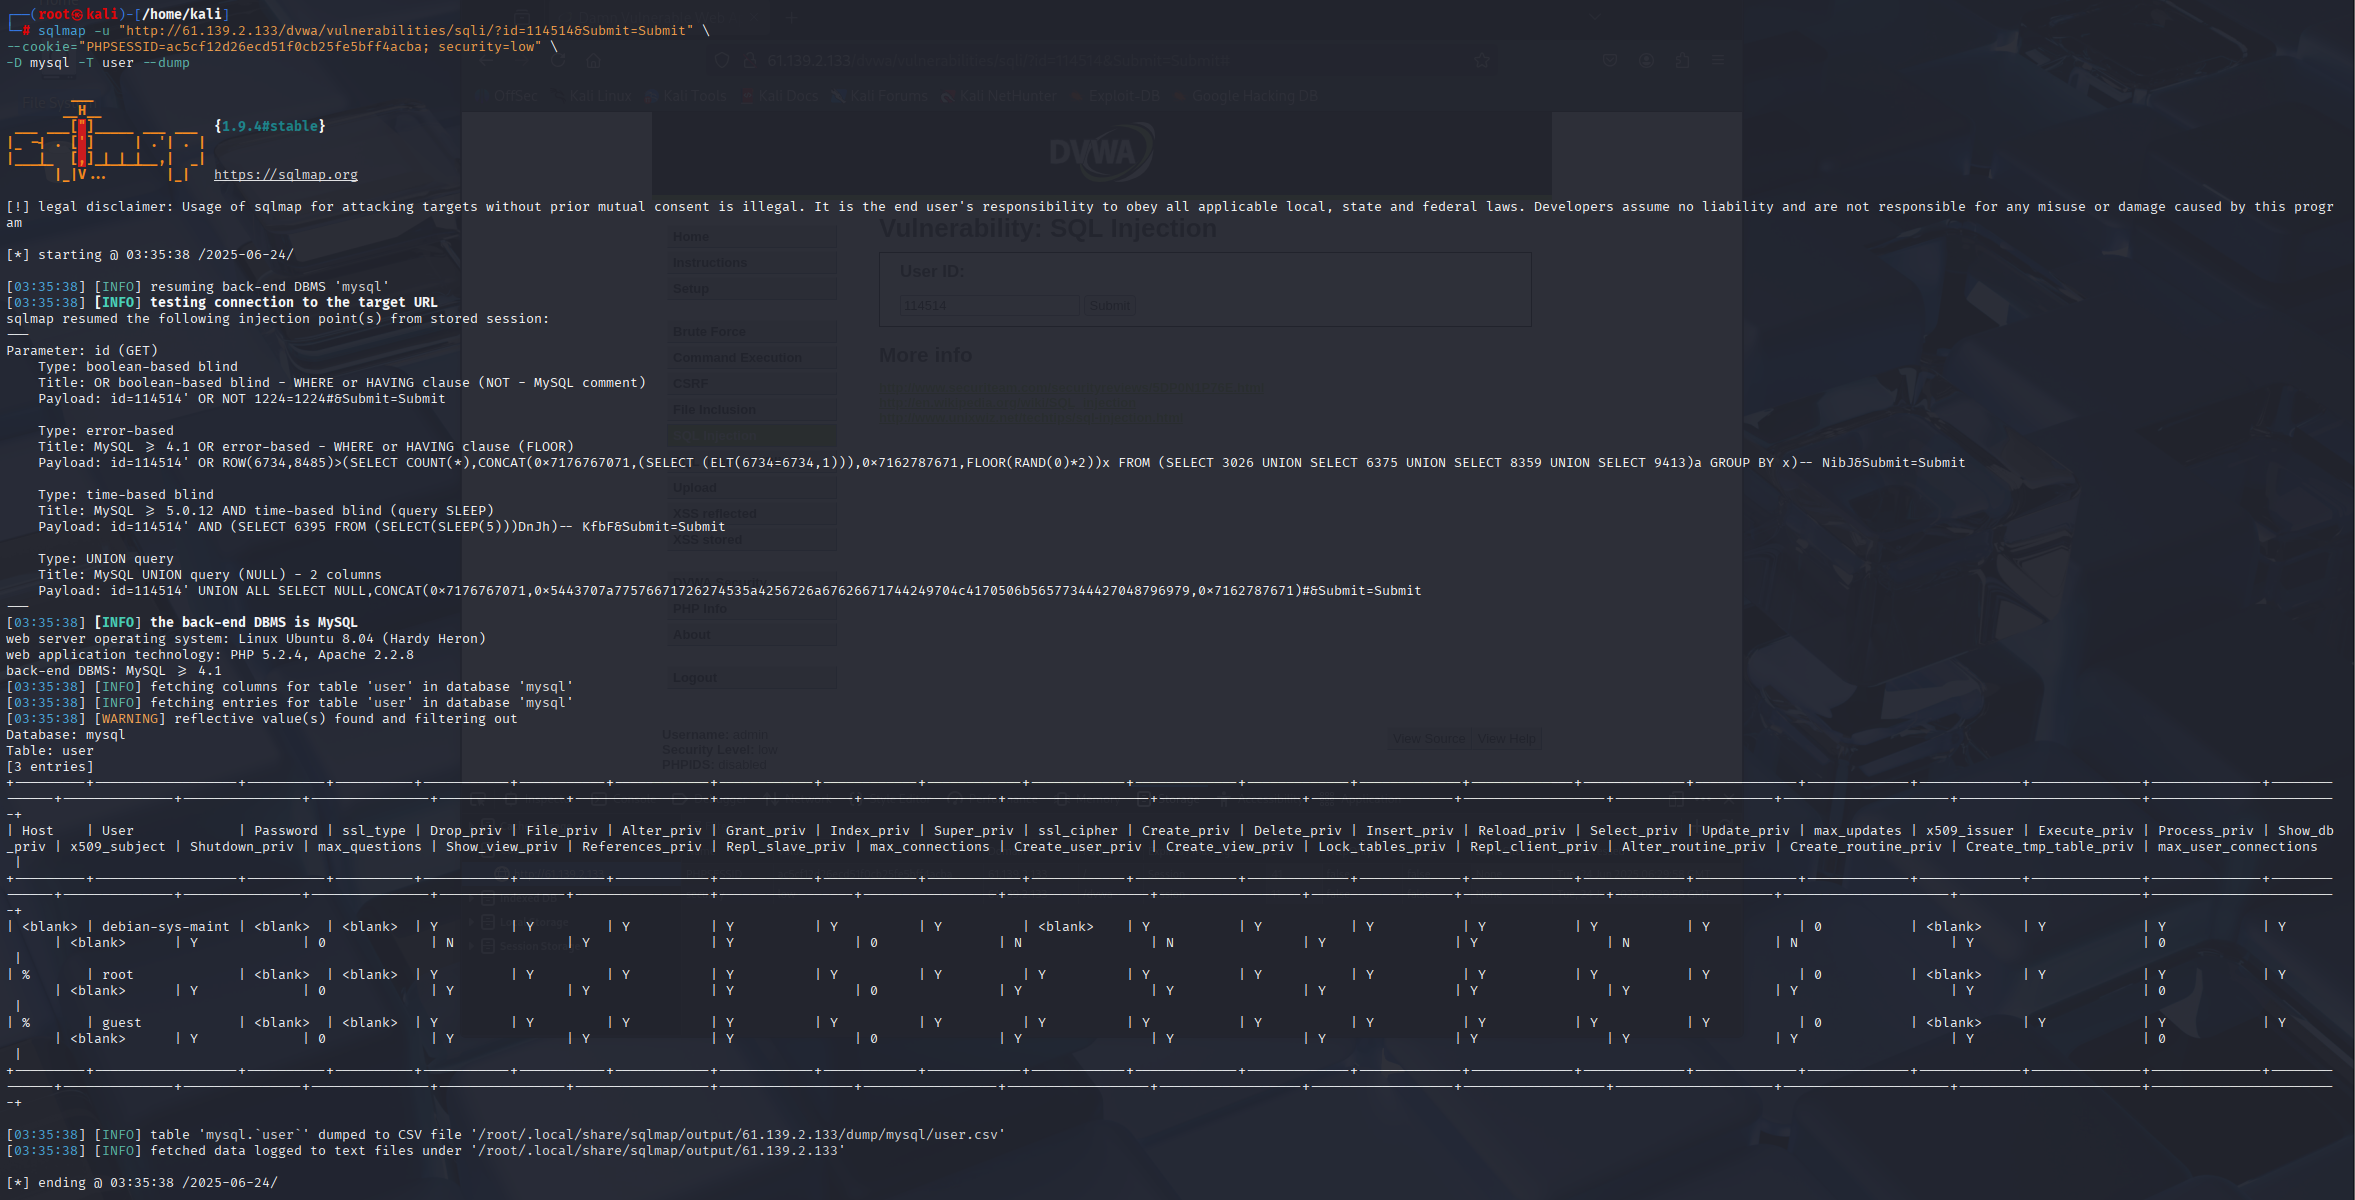This screenshot has width=2355, height=1200.
Task: Open Setup in the DVWA sidebar
Action: click(752, 289)
